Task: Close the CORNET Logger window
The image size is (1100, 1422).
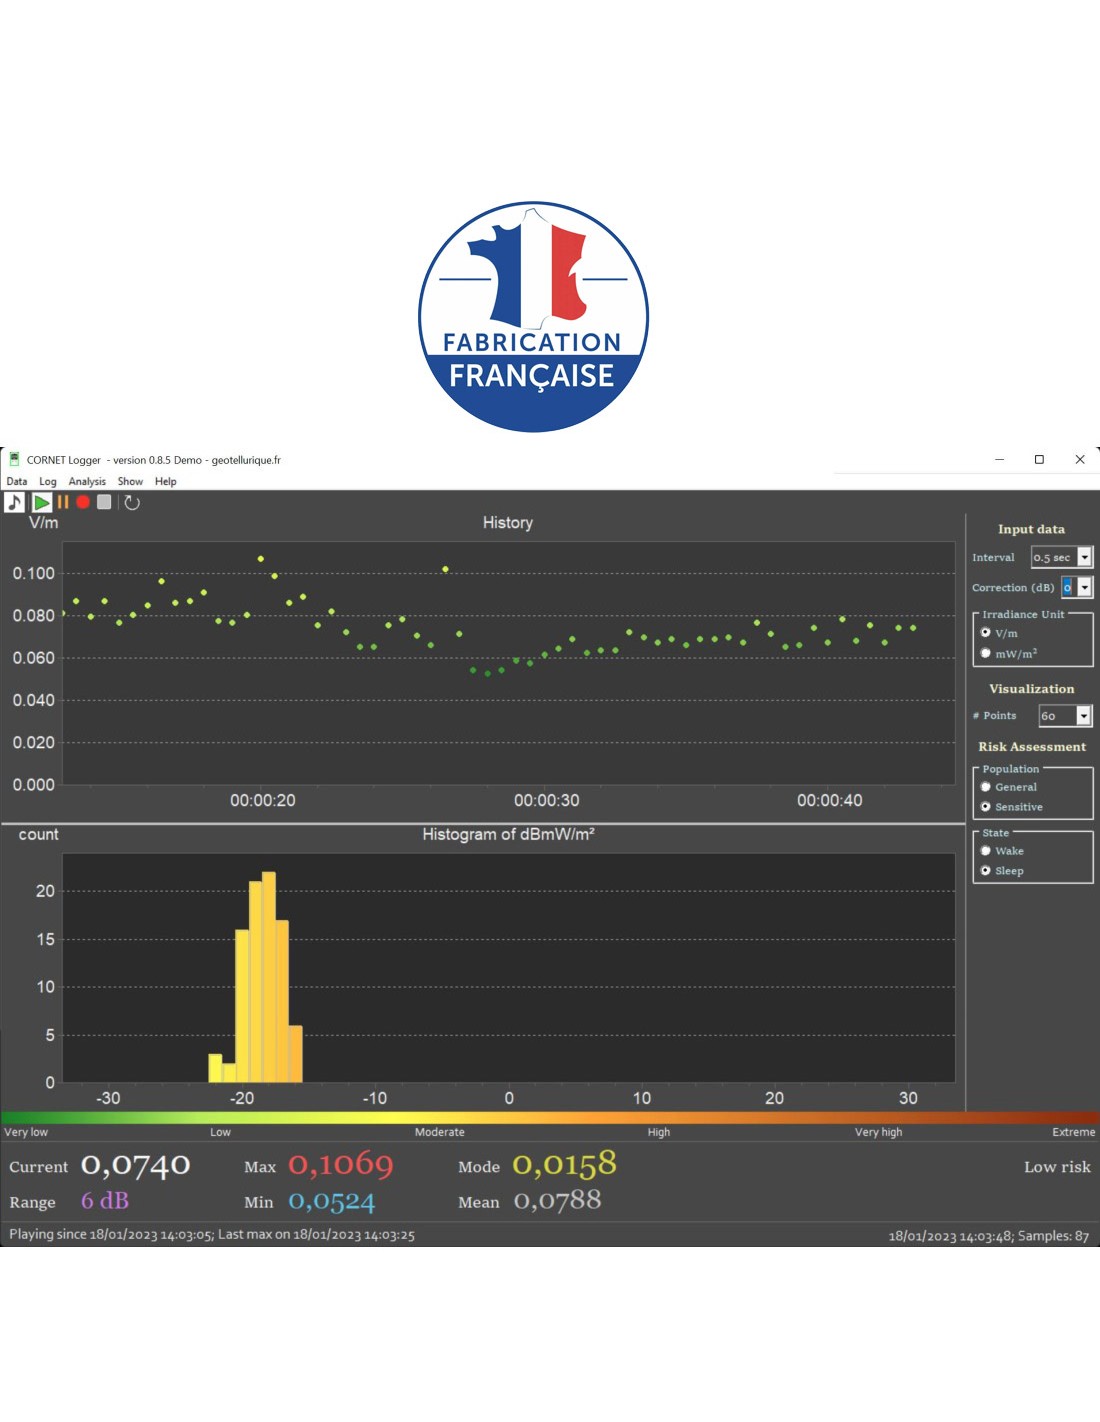Action: [1080, 459]
